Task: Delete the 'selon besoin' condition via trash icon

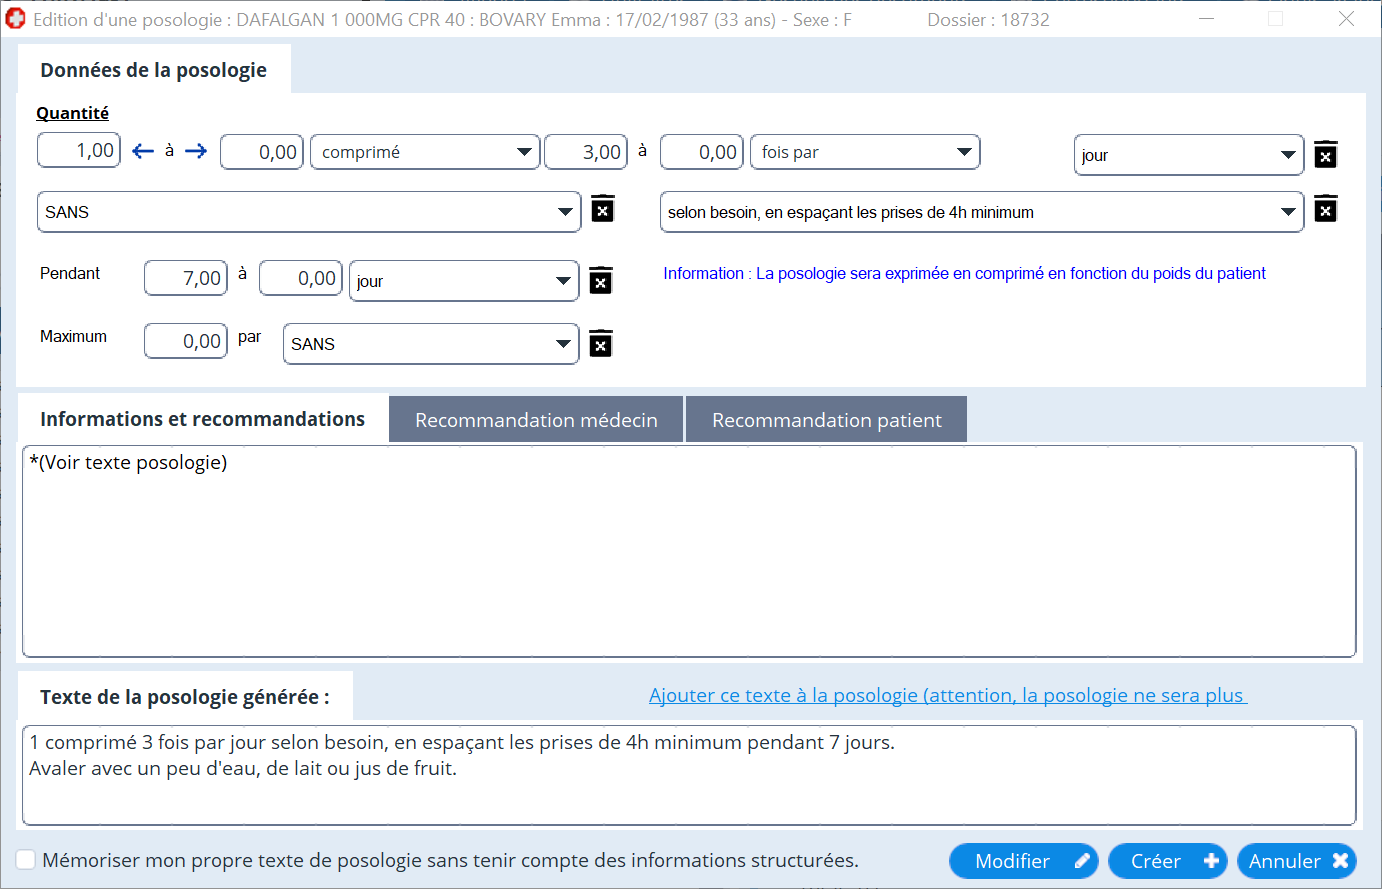Action: (1325, 210)
